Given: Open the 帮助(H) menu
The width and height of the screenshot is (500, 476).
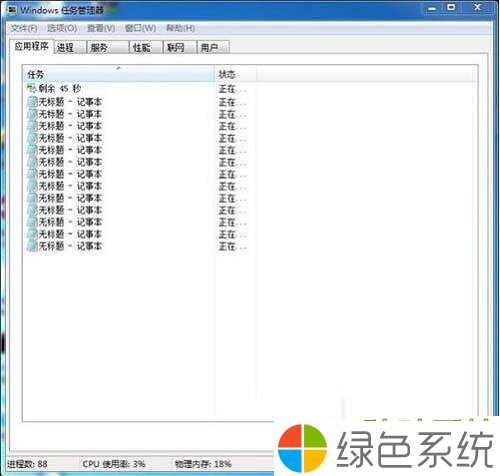Looking at the screenshot, I should (180, 28).
